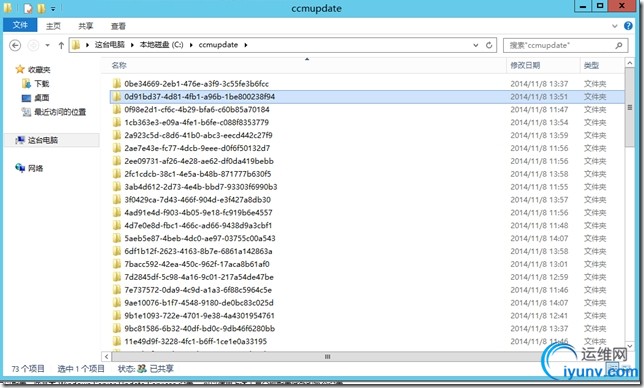Viewport: 644px width, 388px height.
Task: Select folder 0be34669-2eb1-476e-a3f9-3c55fe3b6fcc
Action: (196, 84)
